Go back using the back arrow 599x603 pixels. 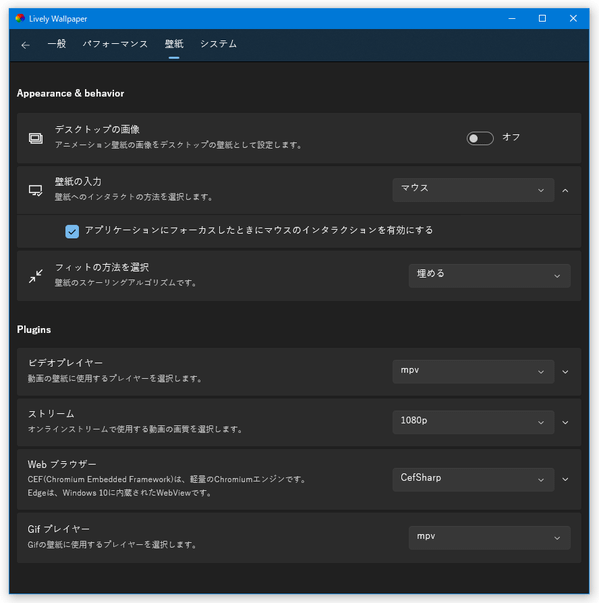point(25,45)
